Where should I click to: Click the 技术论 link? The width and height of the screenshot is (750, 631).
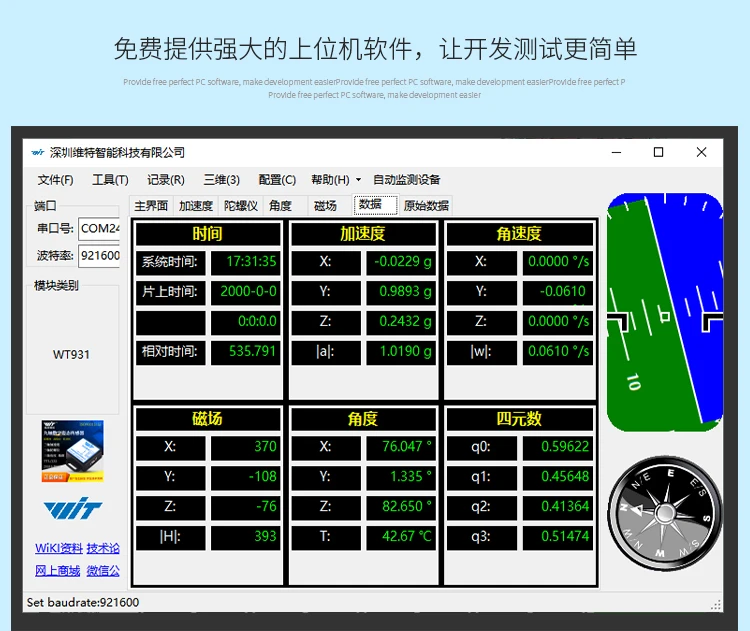[x=103, y=548]
